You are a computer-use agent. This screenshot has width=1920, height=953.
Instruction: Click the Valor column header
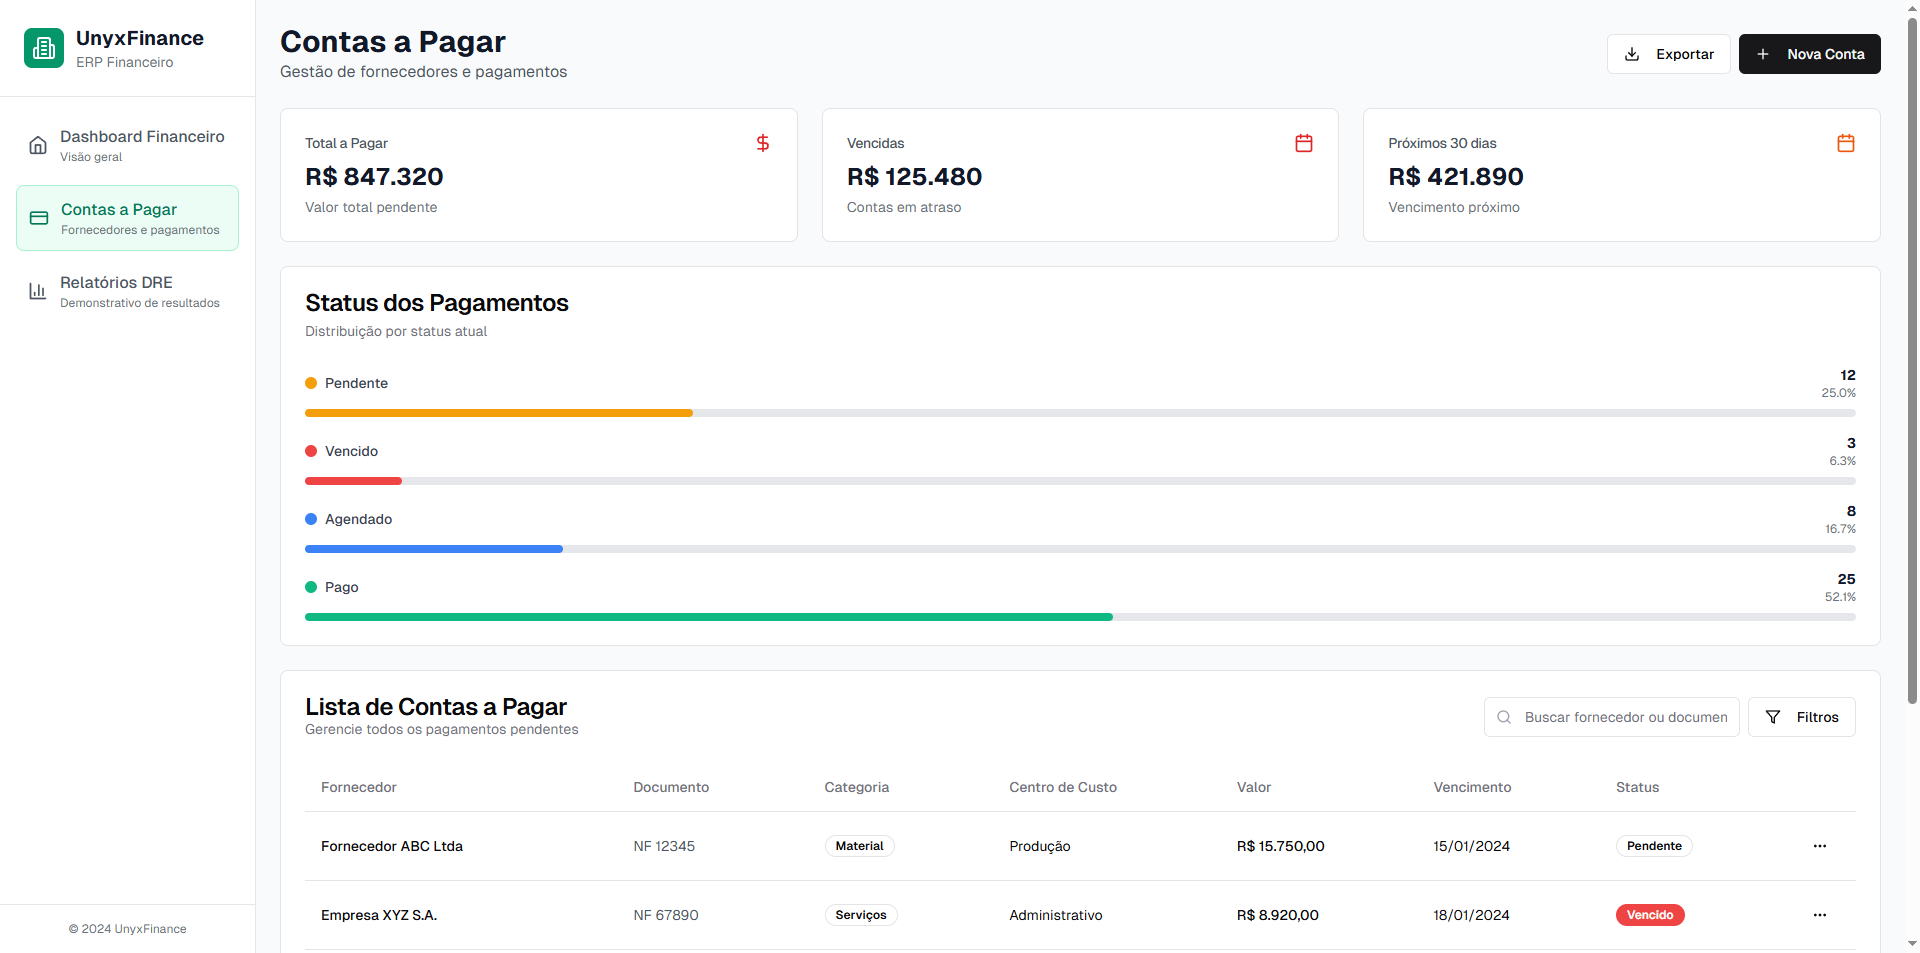[1254, 787]
